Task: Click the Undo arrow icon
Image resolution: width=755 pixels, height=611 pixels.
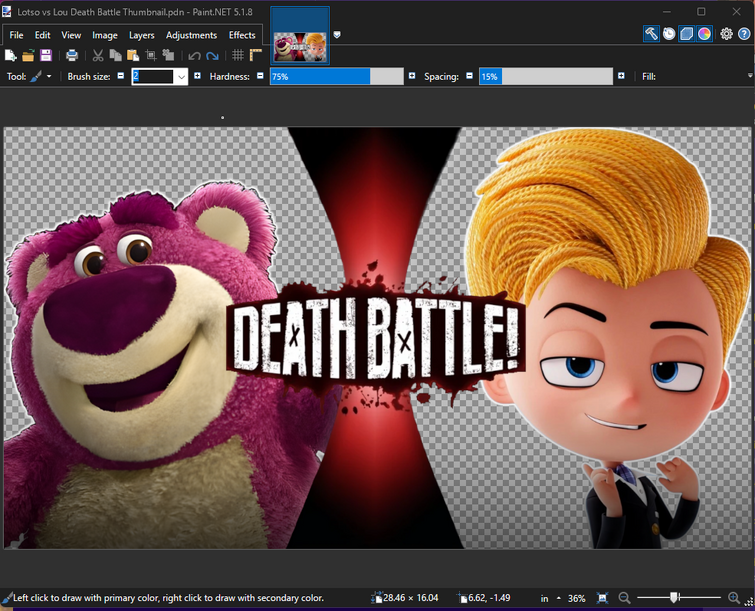Action: [x=194, y=56]
